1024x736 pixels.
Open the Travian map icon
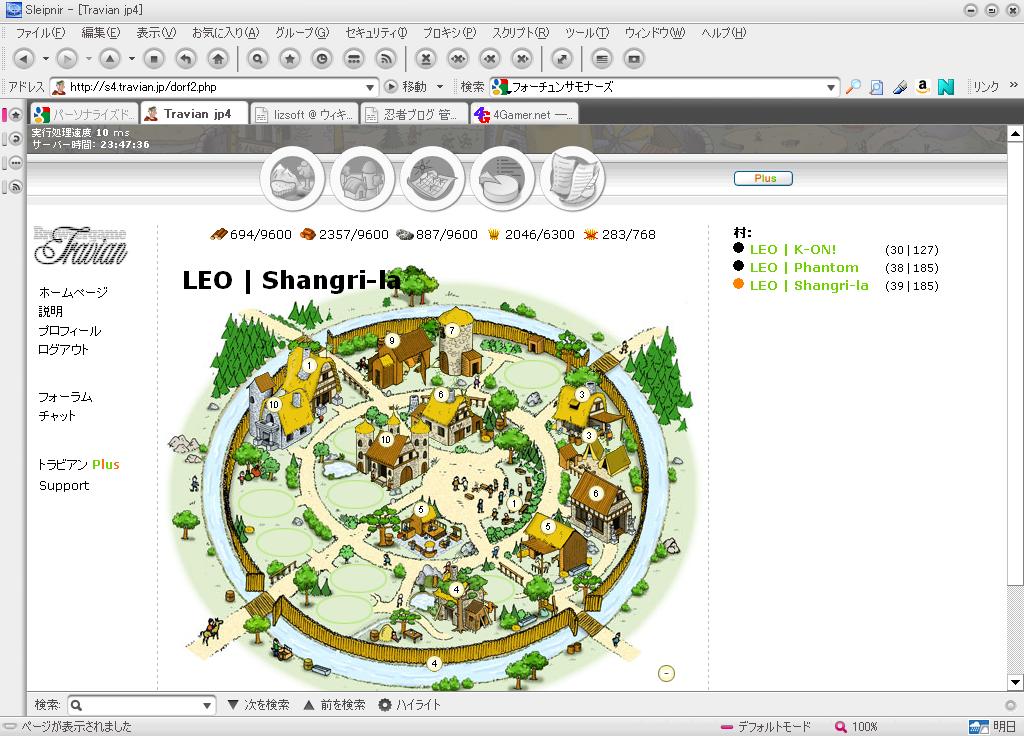[432, 178]
